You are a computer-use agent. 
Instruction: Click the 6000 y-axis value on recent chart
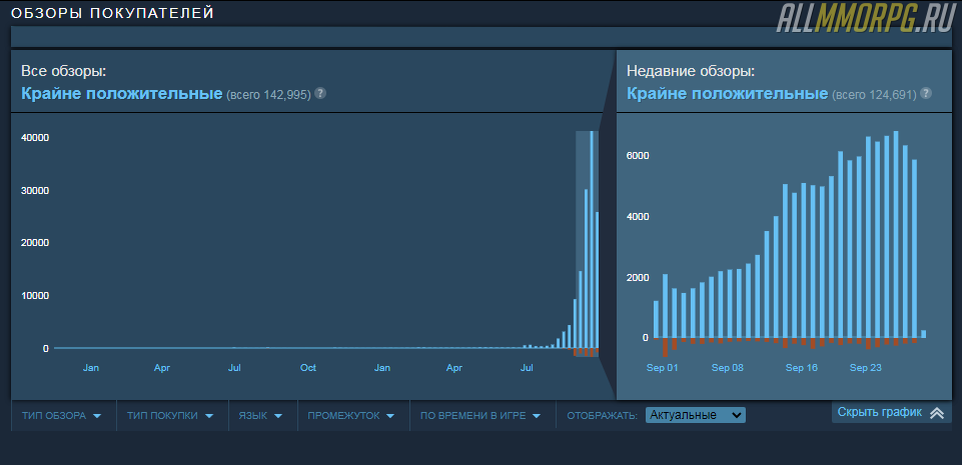pos(637,156)
